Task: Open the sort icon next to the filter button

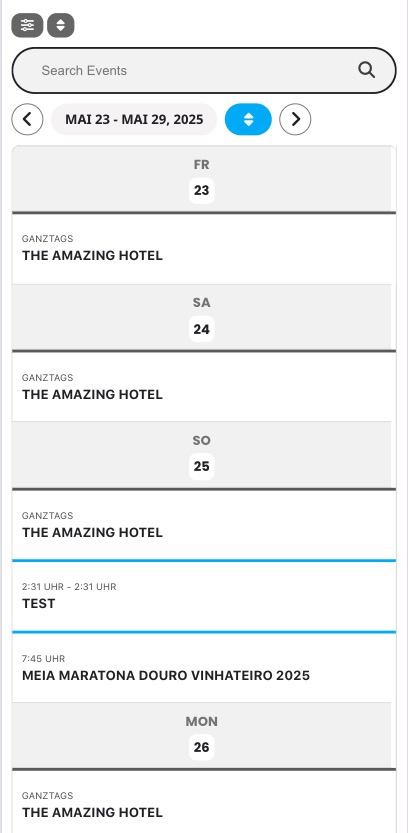Action: 61,25
